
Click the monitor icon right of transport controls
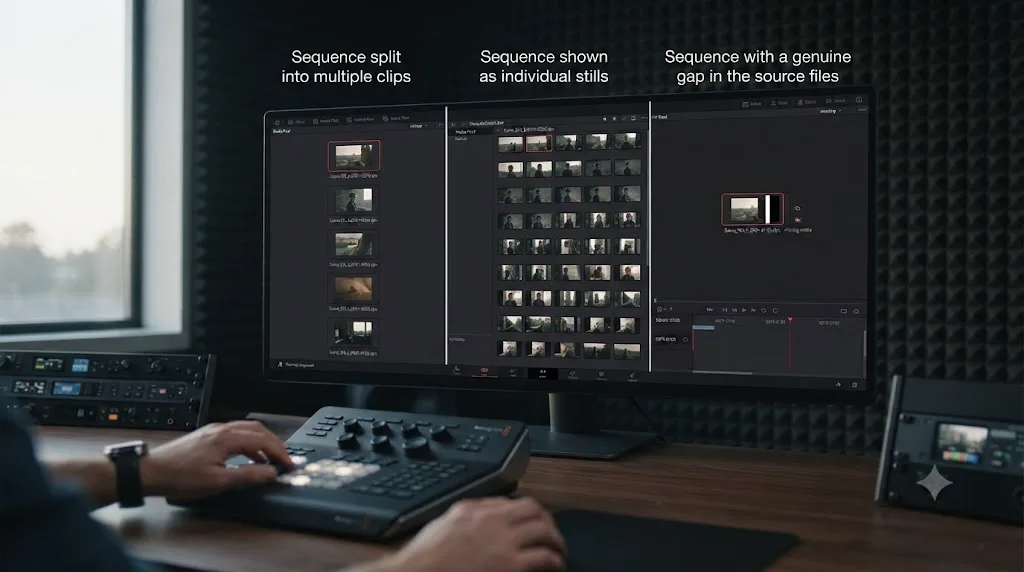coord(843,311)
